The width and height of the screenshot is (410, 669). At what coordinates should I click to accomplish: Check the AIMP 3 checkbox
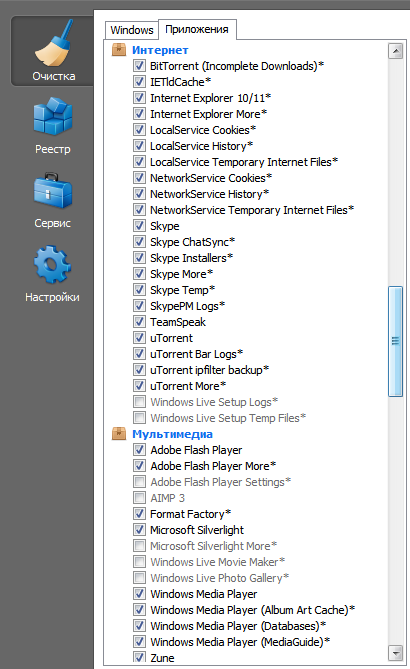point(139,497)
